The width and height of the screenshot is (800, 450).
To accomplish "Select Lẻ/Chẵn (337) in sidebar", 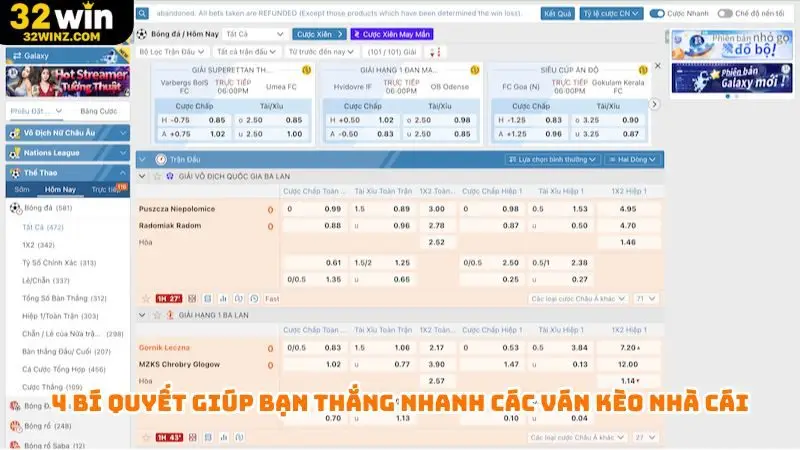I will point(46,281).
